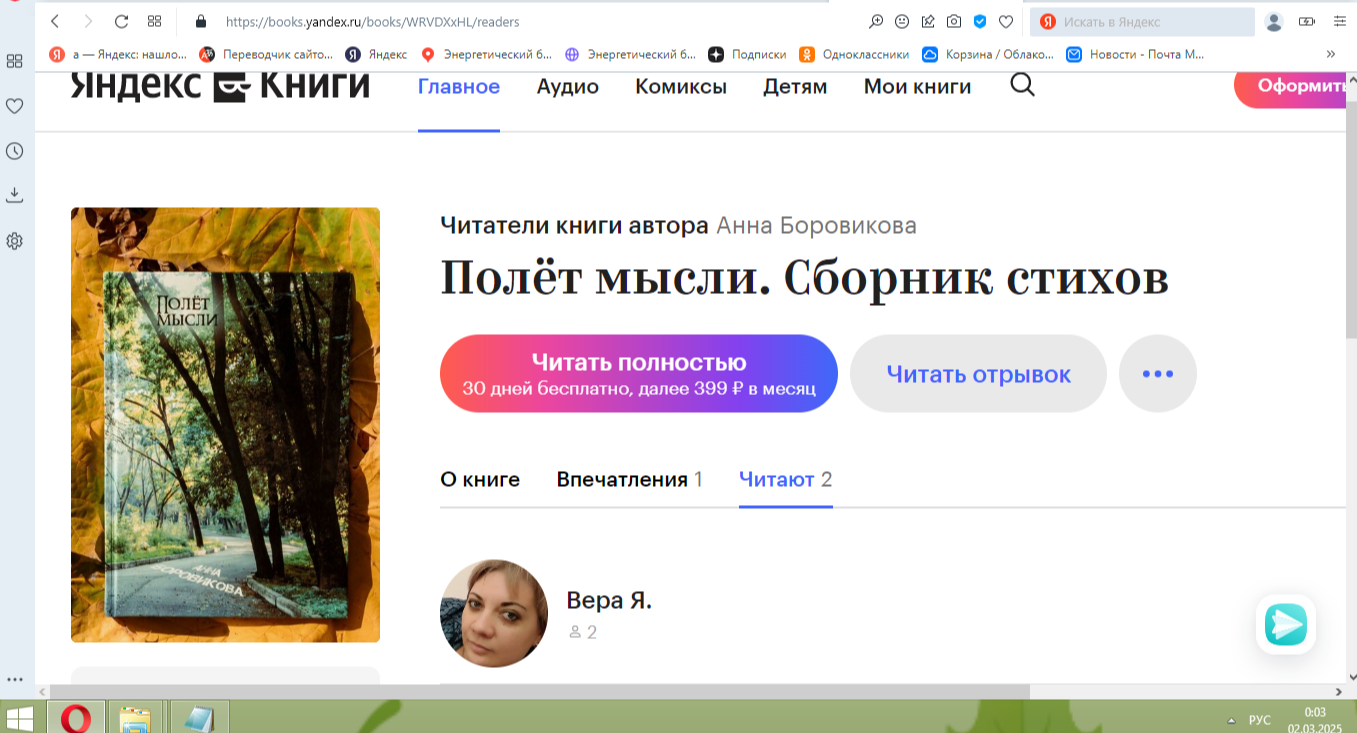Open the 'Корзина / Облако...' bookmark

(988, 54)
